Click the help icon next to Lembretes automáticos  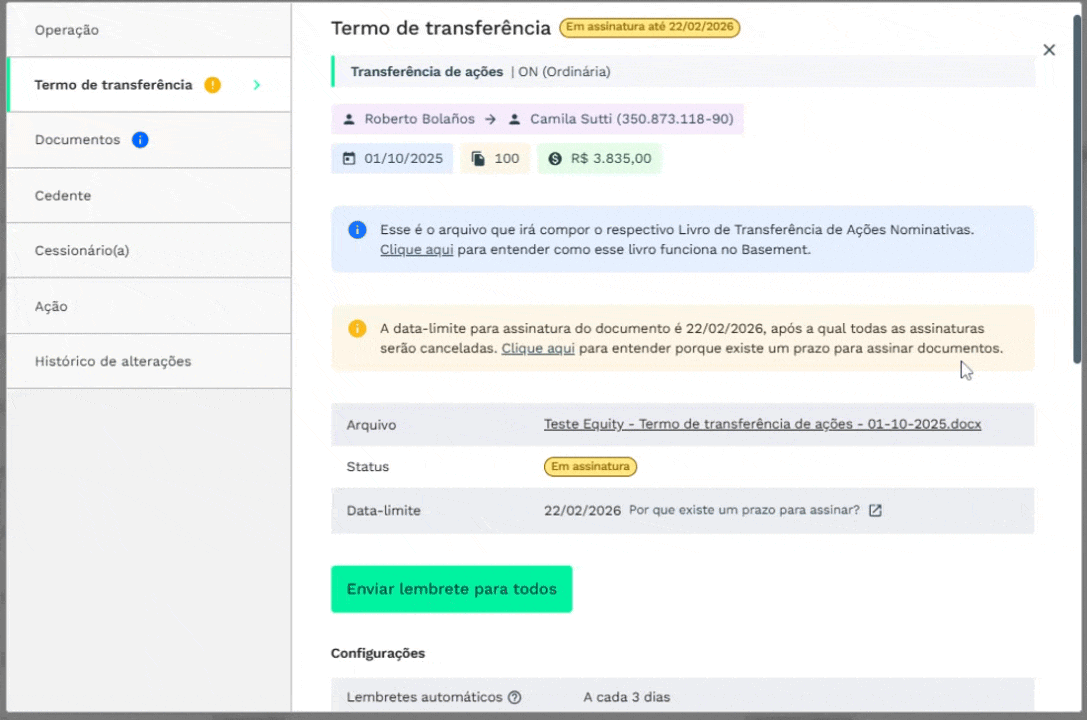[x=515, y=697]
